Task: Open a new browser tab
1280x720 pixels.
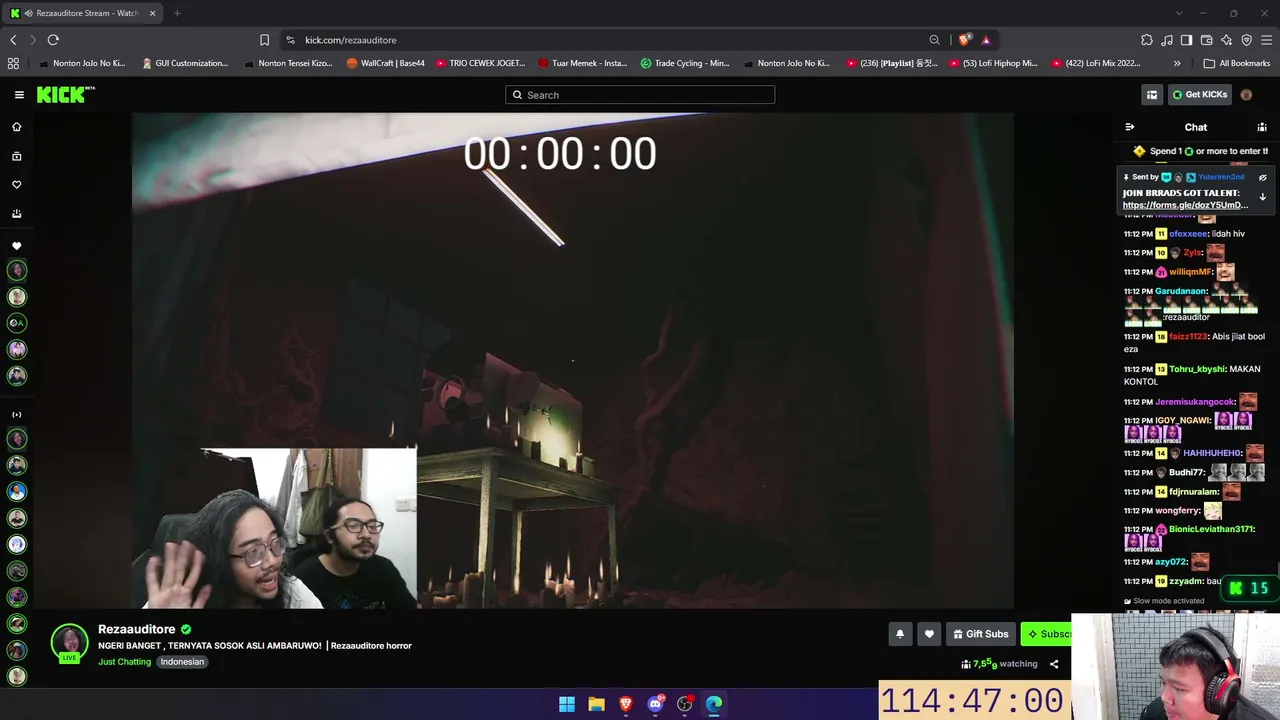Action: [177, 13]
